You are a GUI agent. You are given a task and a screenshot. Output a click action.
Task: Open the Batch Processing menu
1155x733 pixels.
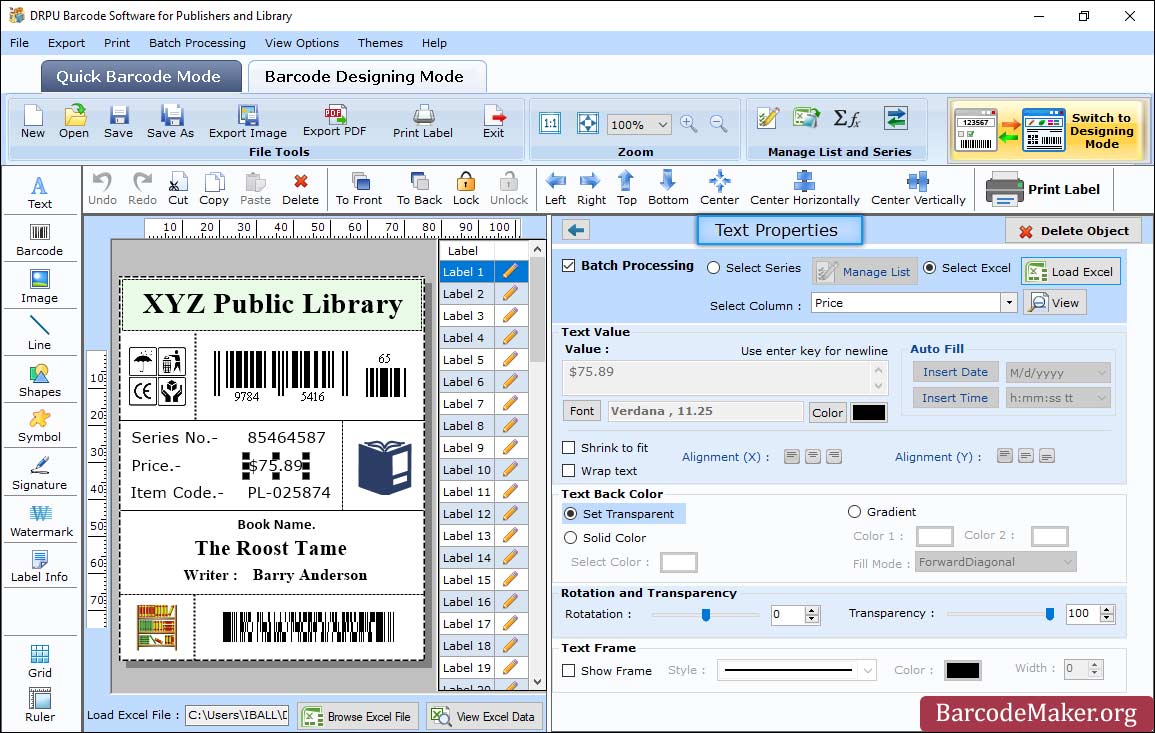[197, 43]
